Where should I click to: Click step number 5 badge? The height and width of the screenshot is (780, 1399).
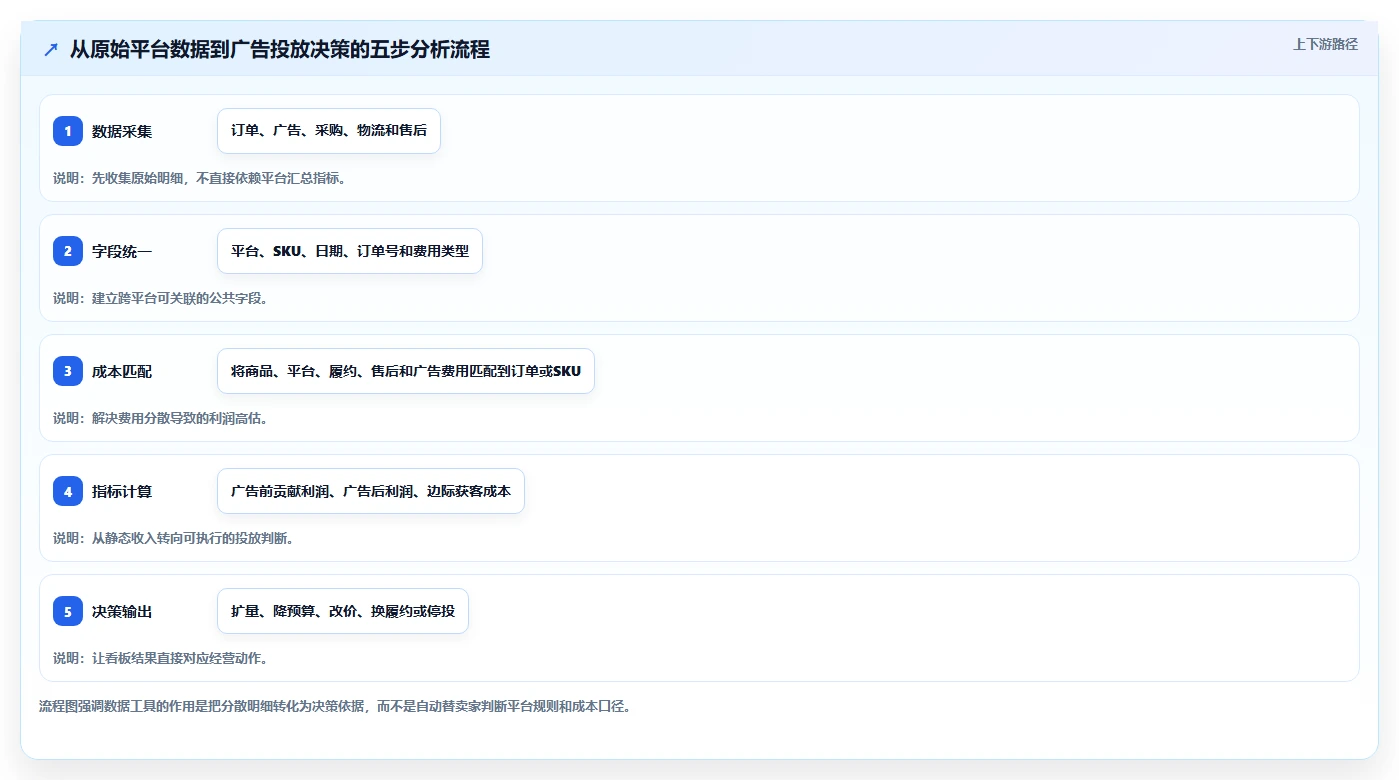(x=68, y=611)
